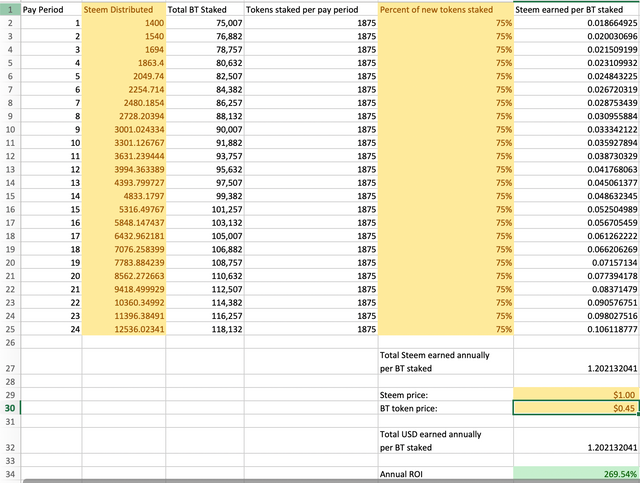Click the Annual ROI value 269.54%
This screenshot has width=640, height=483.
point(576,474)
